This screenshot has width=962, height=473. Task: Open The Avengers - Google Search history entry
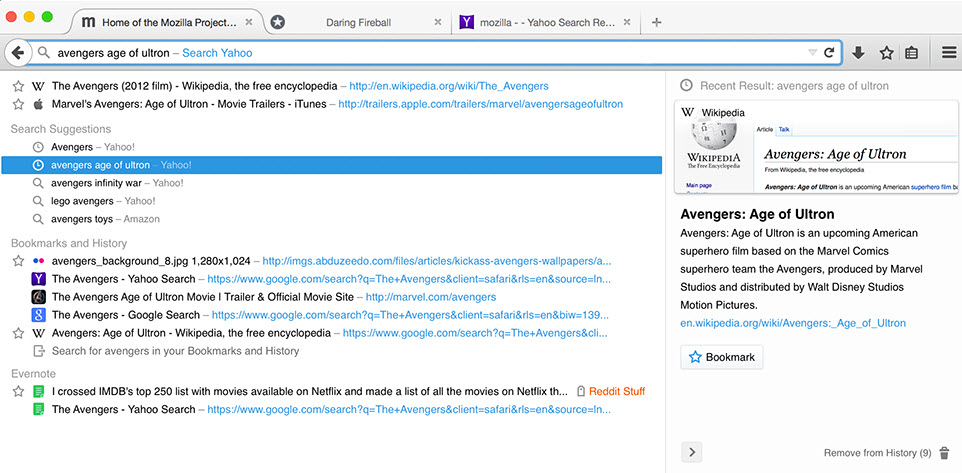(x=126, y=315)
